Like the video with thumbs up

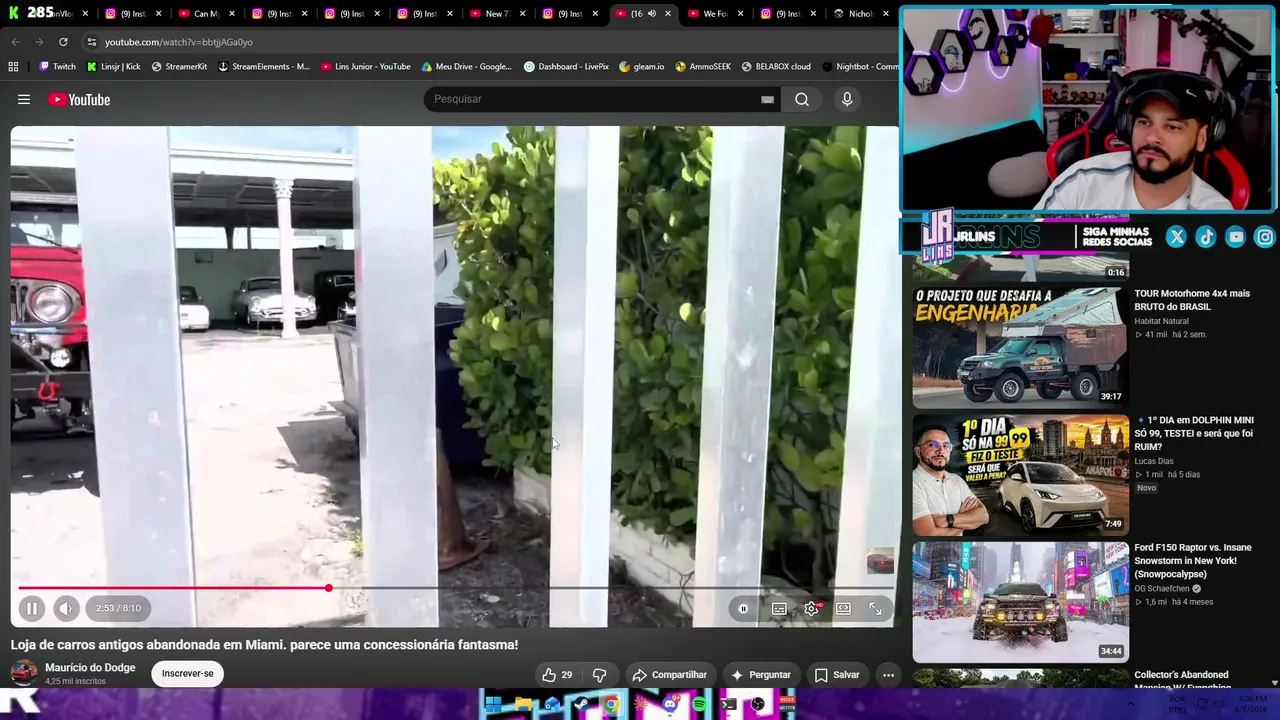(x=557, y=675)
